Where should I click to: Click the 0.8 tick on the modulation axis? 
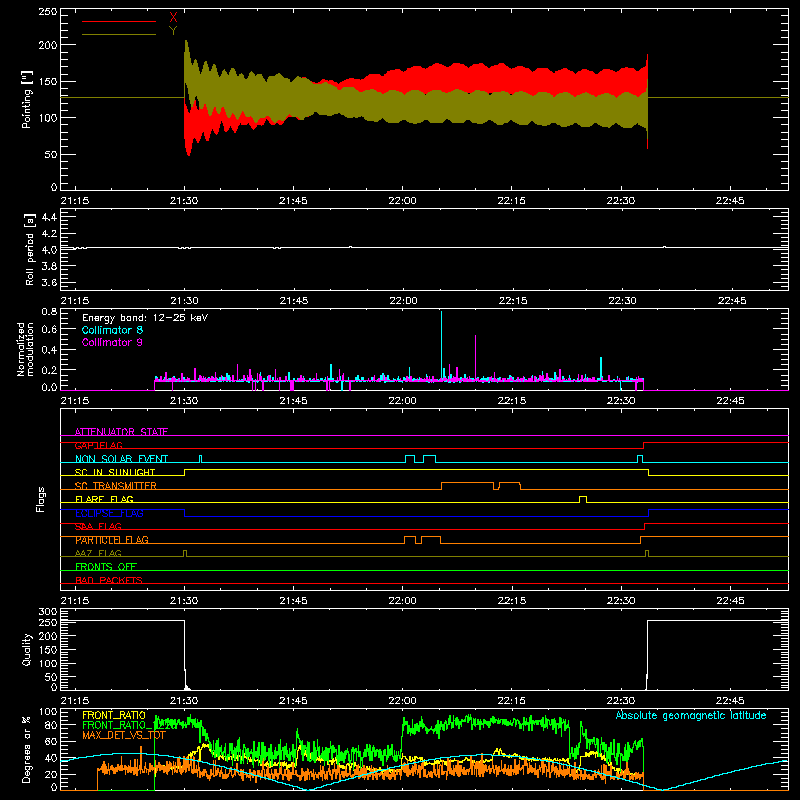point(49,311)
